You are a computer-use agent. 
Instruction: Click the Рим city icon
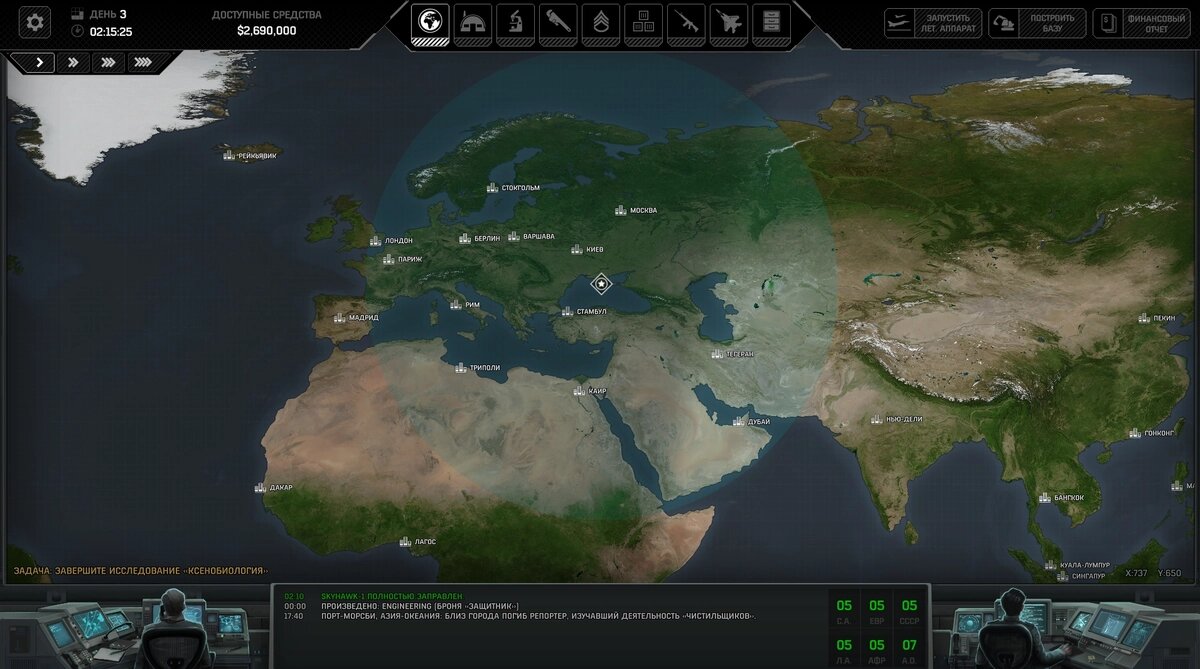coord(456,305)
